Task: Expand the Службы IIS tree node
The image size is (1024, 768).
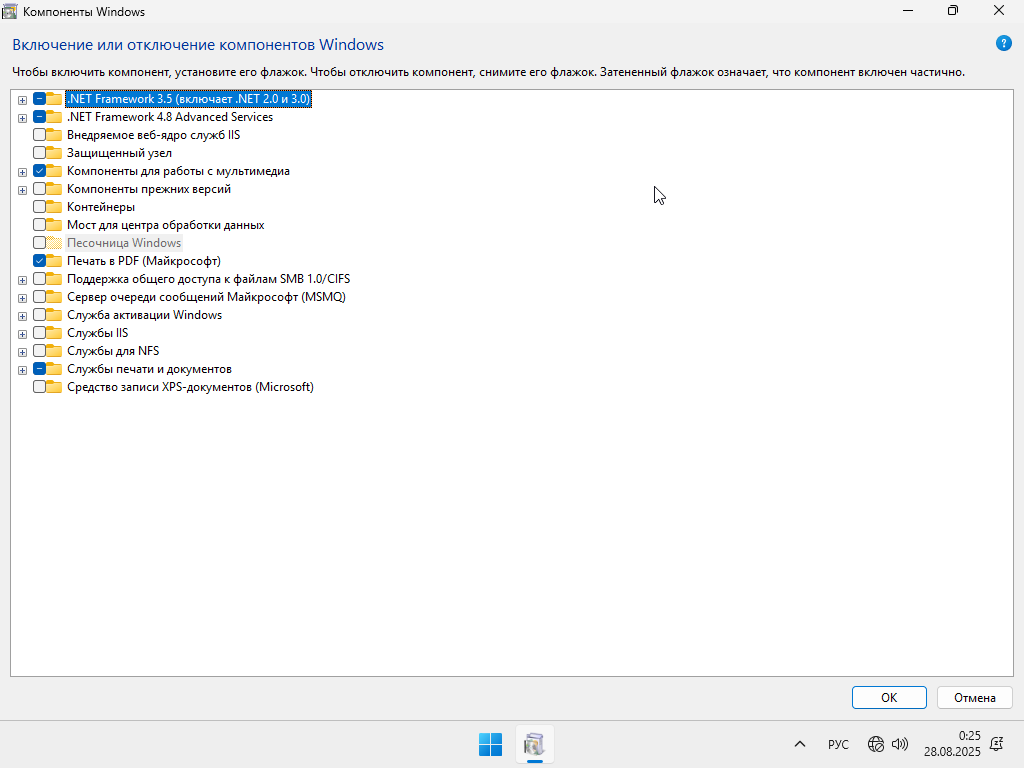Action: coord(22,334)
